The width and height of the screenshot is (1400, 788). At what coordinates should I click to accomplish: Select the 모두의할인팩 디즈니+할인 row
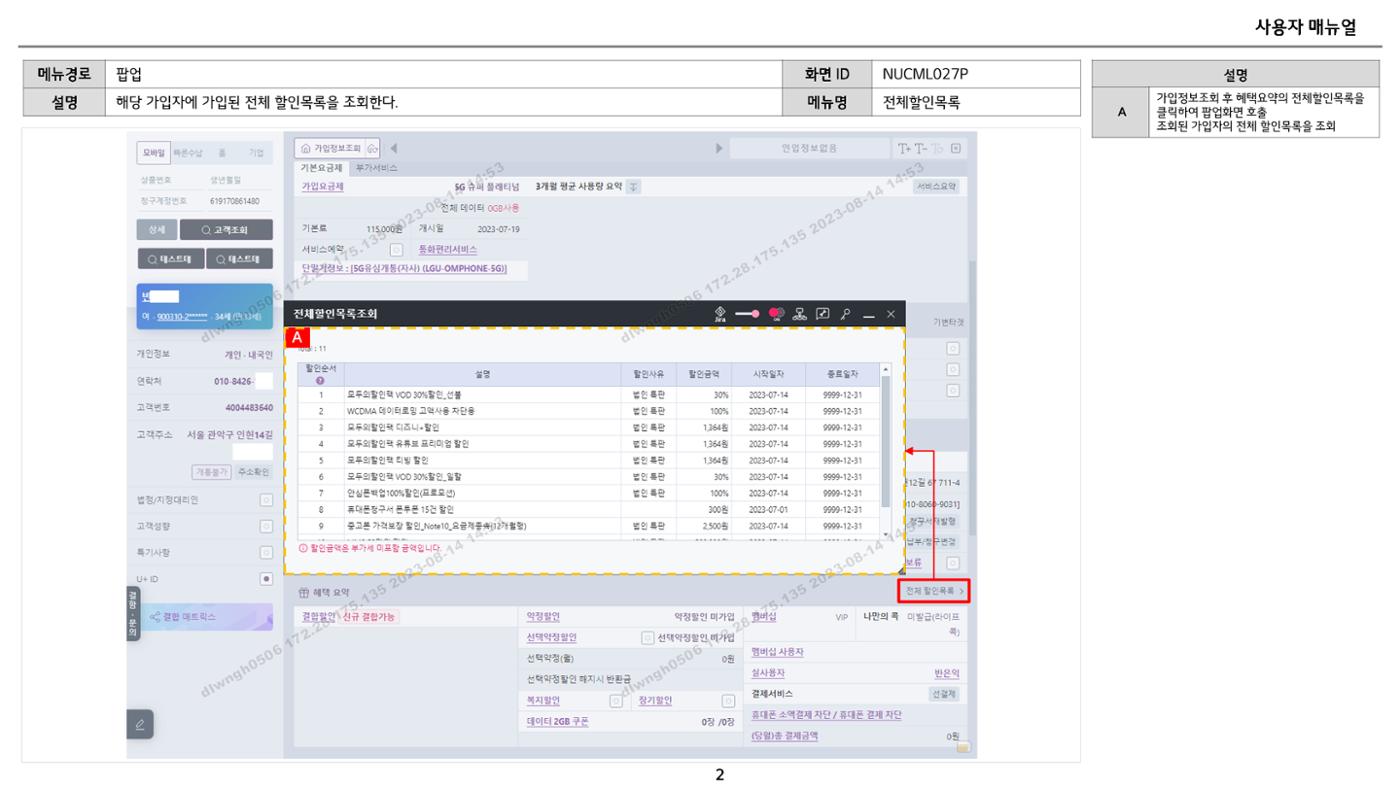(590, 426)
